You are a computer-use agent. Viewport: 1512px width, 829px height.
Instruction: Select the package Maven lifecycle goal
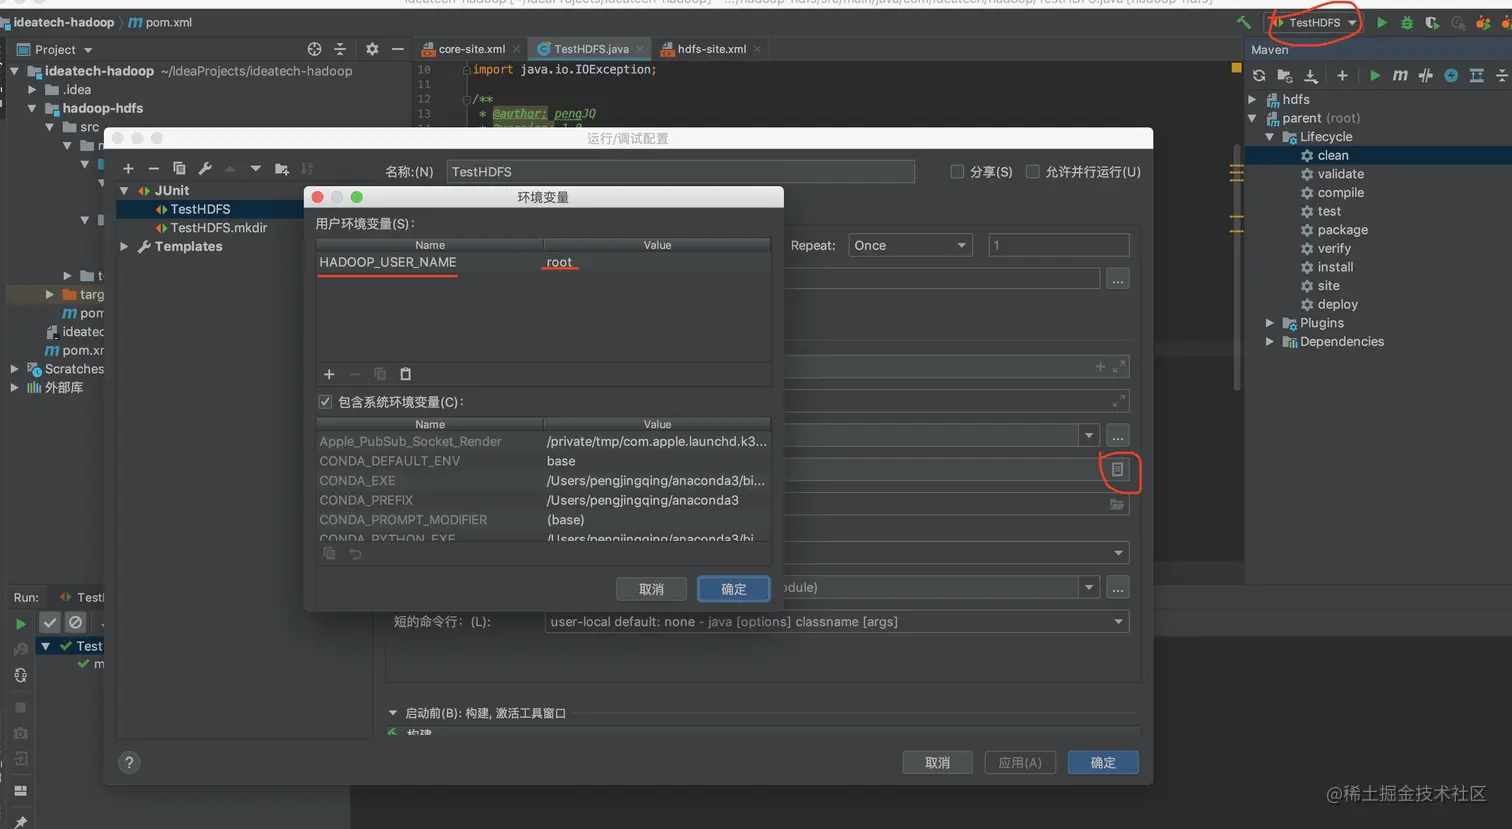point(1342,230)
